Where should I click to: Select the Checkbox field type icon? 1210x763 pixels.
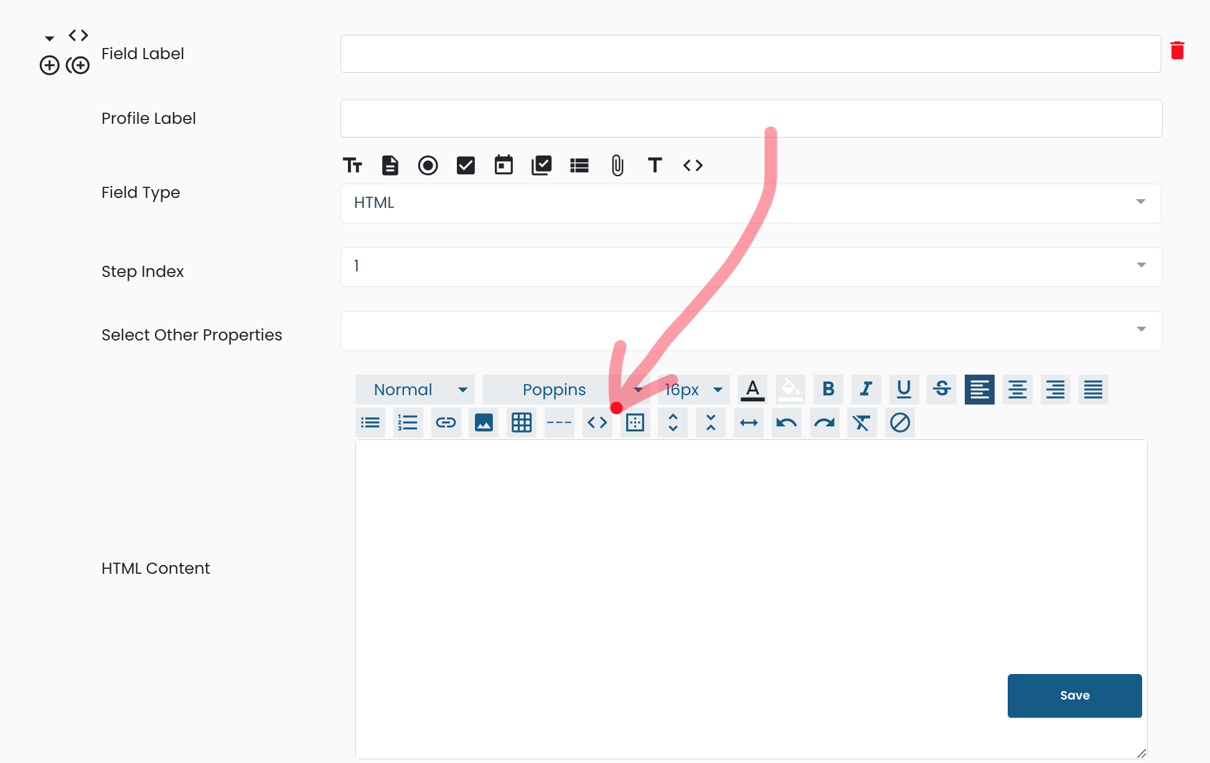click(x=465, y=165)
